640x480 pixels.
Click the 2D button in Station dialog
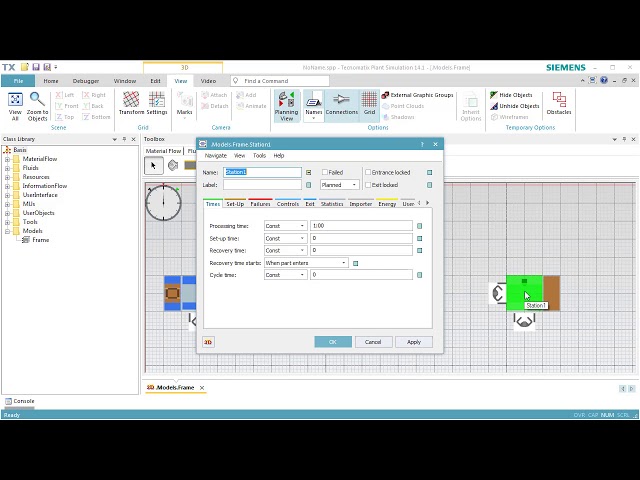coord(208,342)
